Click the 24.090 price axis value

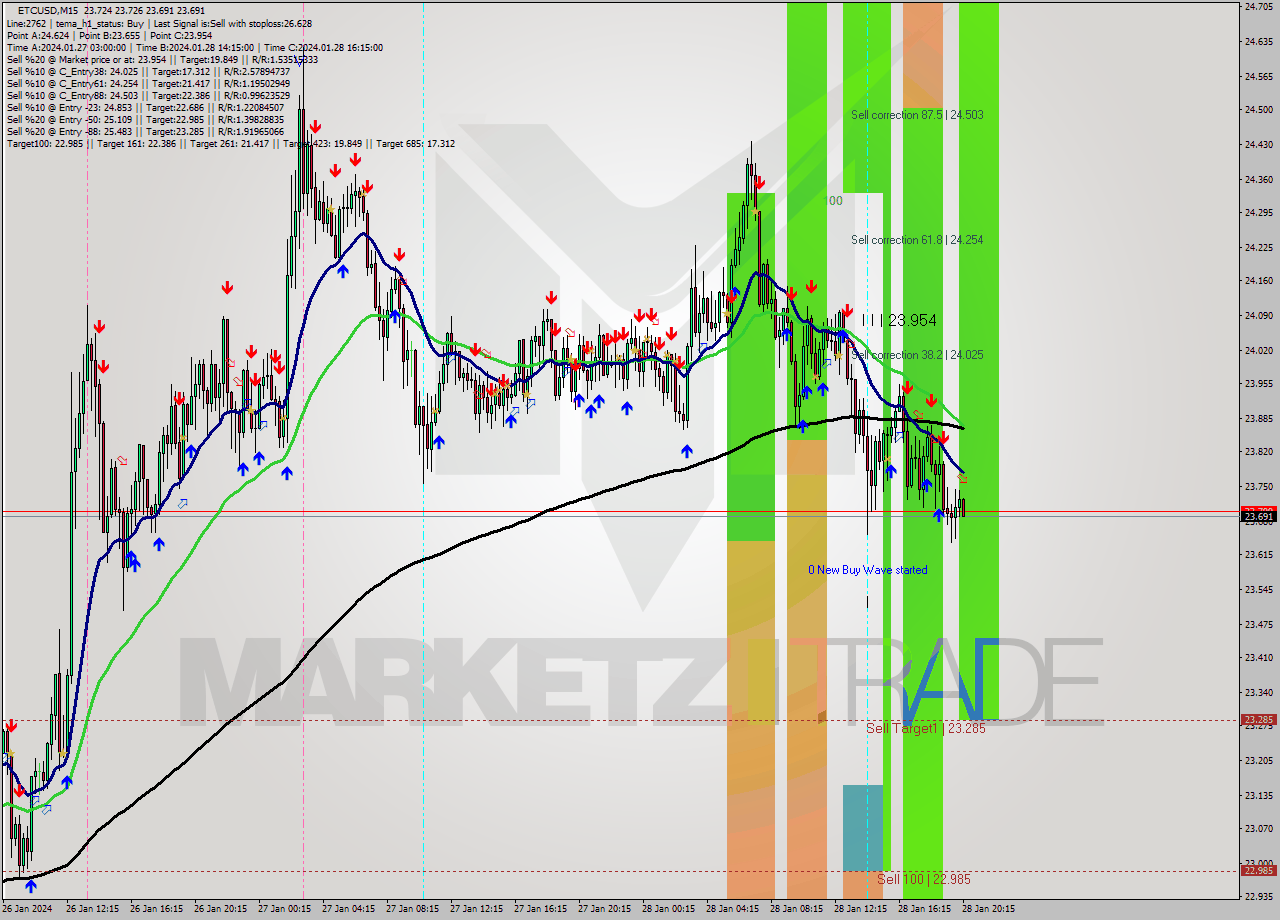coord(1258,315)
